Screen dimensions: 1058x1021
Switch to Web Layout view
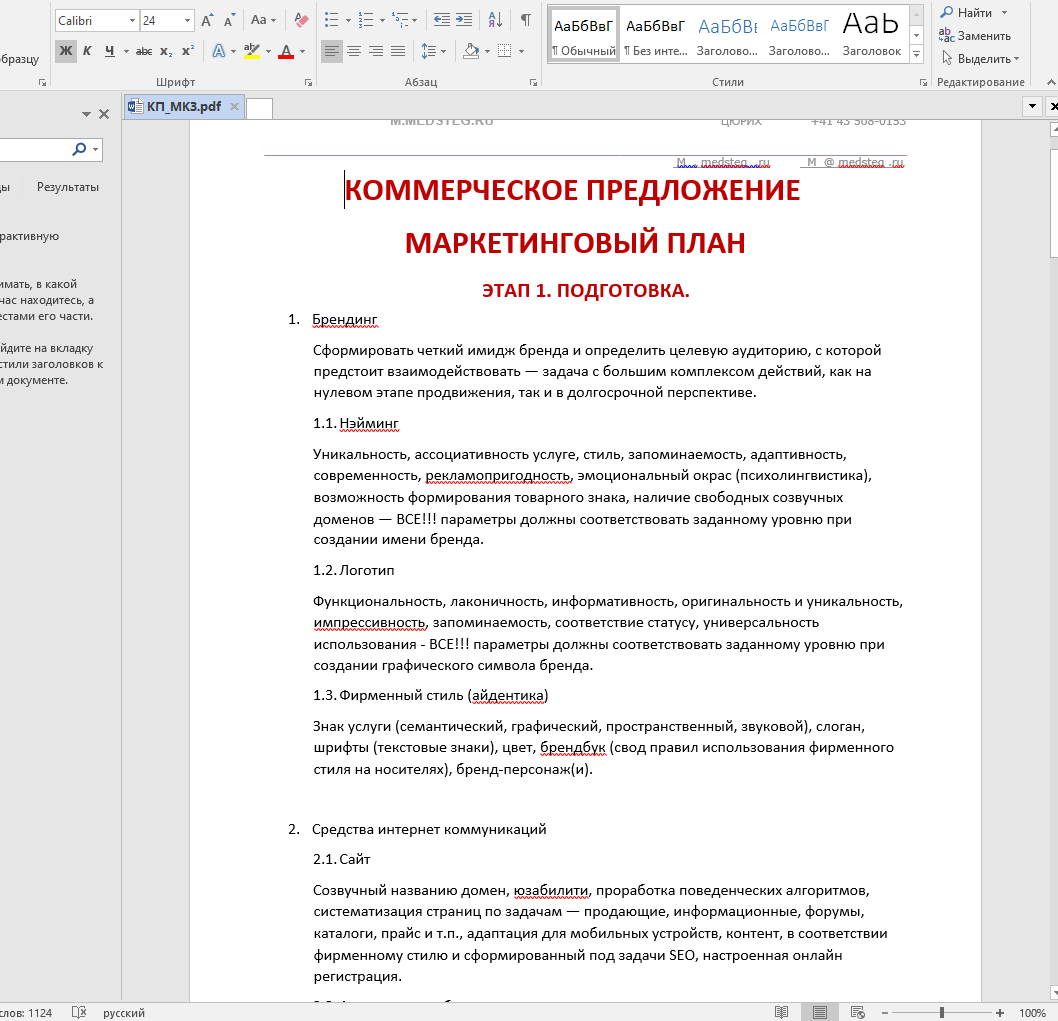point(858,1012)
